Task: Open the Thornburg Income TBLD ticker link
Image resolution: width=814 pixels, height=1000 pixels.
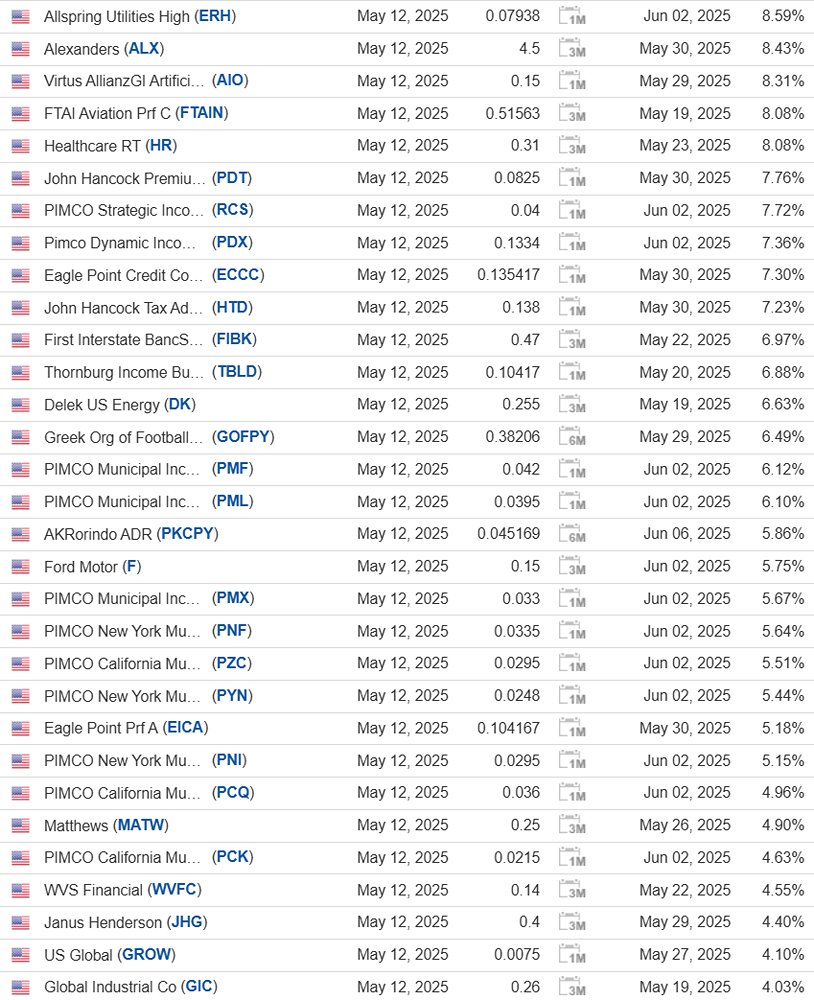Action: coord(236,372)
